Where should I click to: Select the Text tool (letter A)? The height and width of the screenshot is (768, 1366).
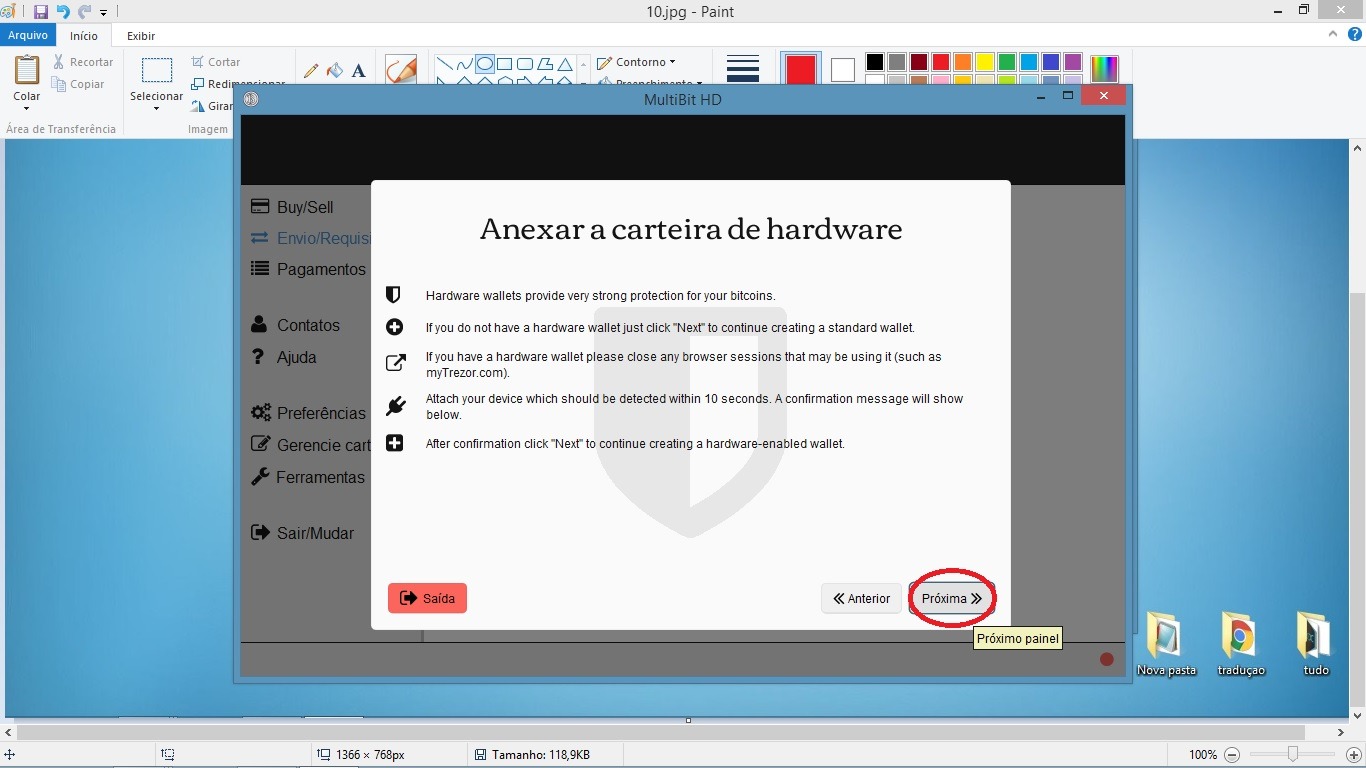point(359,70)
